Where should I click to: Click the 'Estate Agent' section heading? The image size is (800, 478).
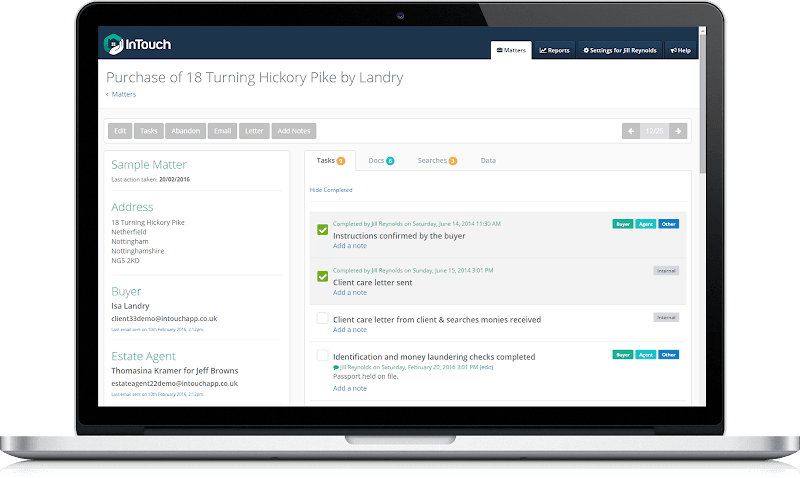[x=143, y=356]
